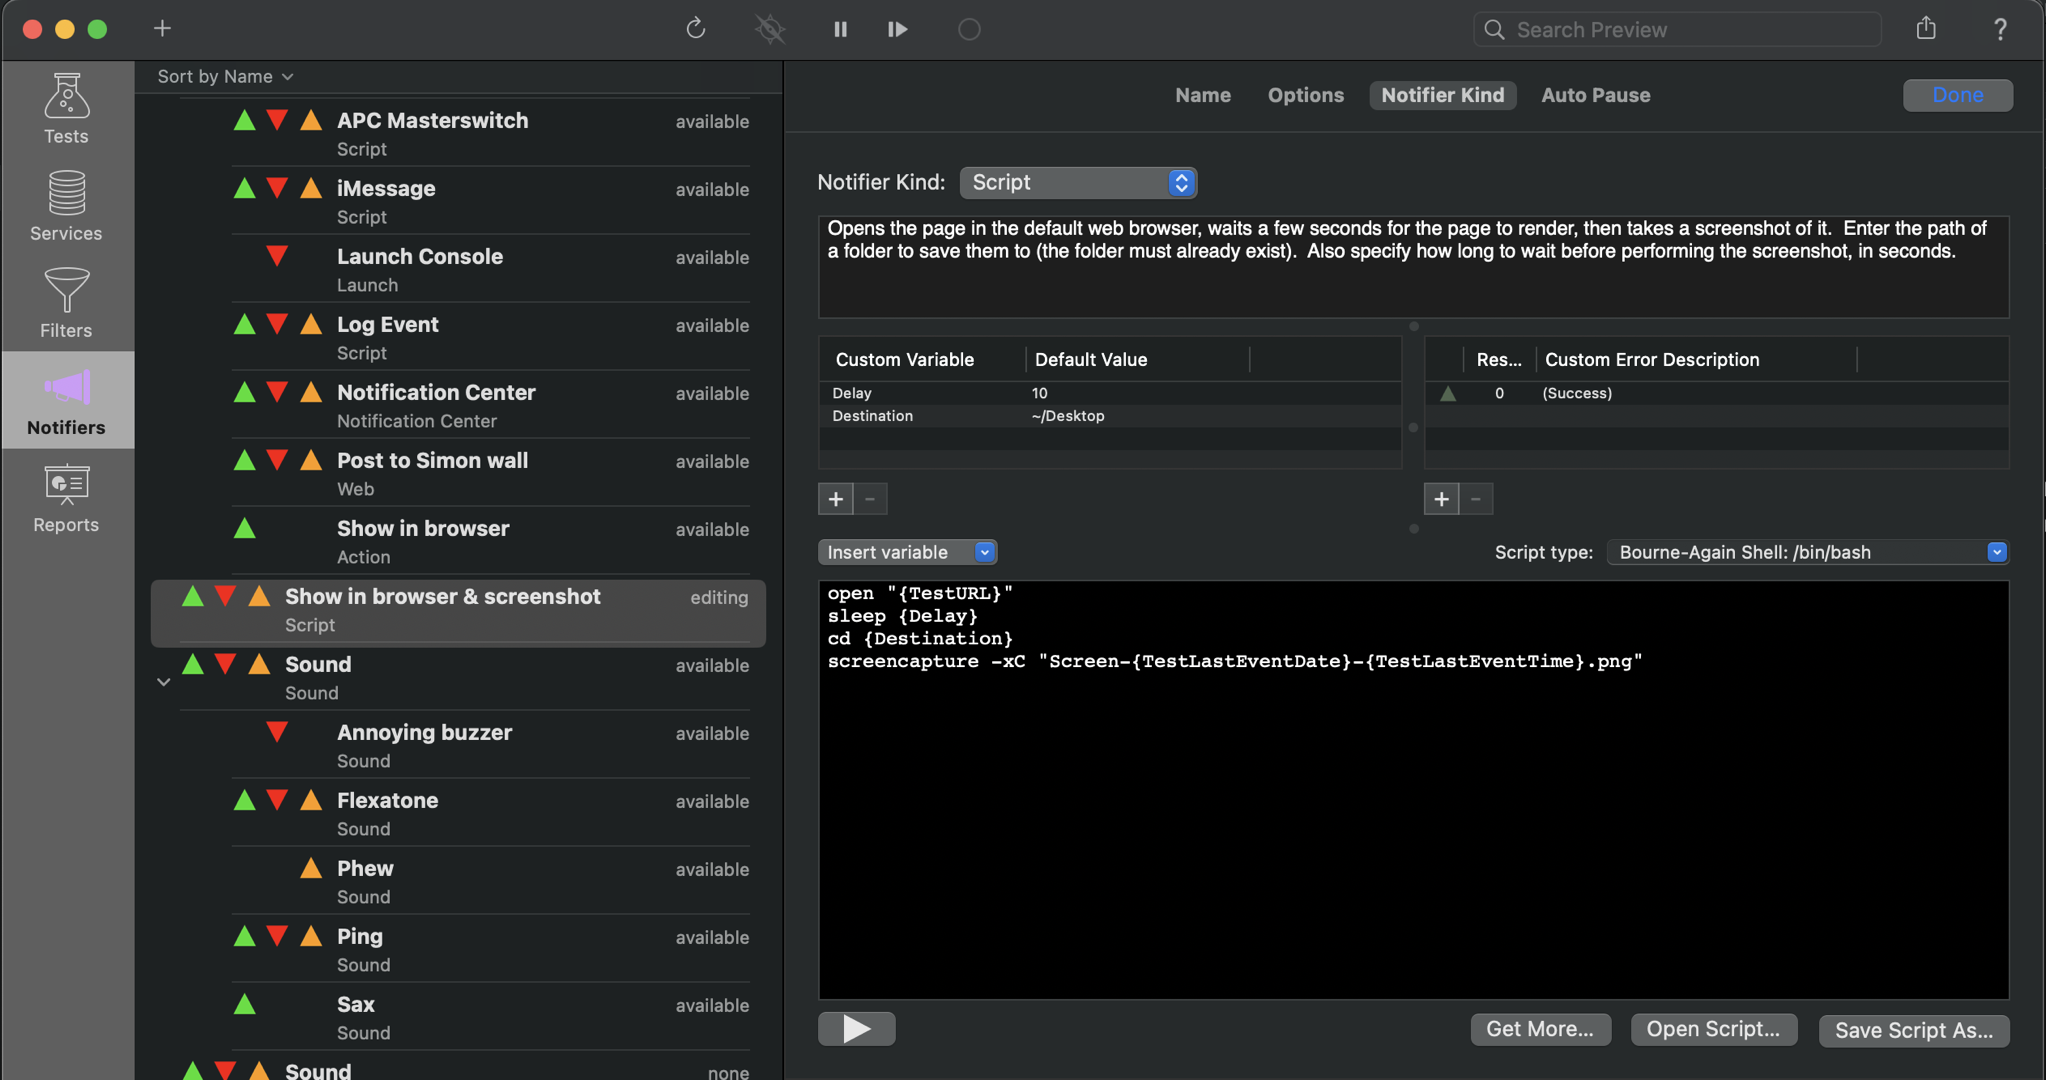Remove custom error result with minus
Screen dimensions: 2046x1080
[x=1476, y=498]
